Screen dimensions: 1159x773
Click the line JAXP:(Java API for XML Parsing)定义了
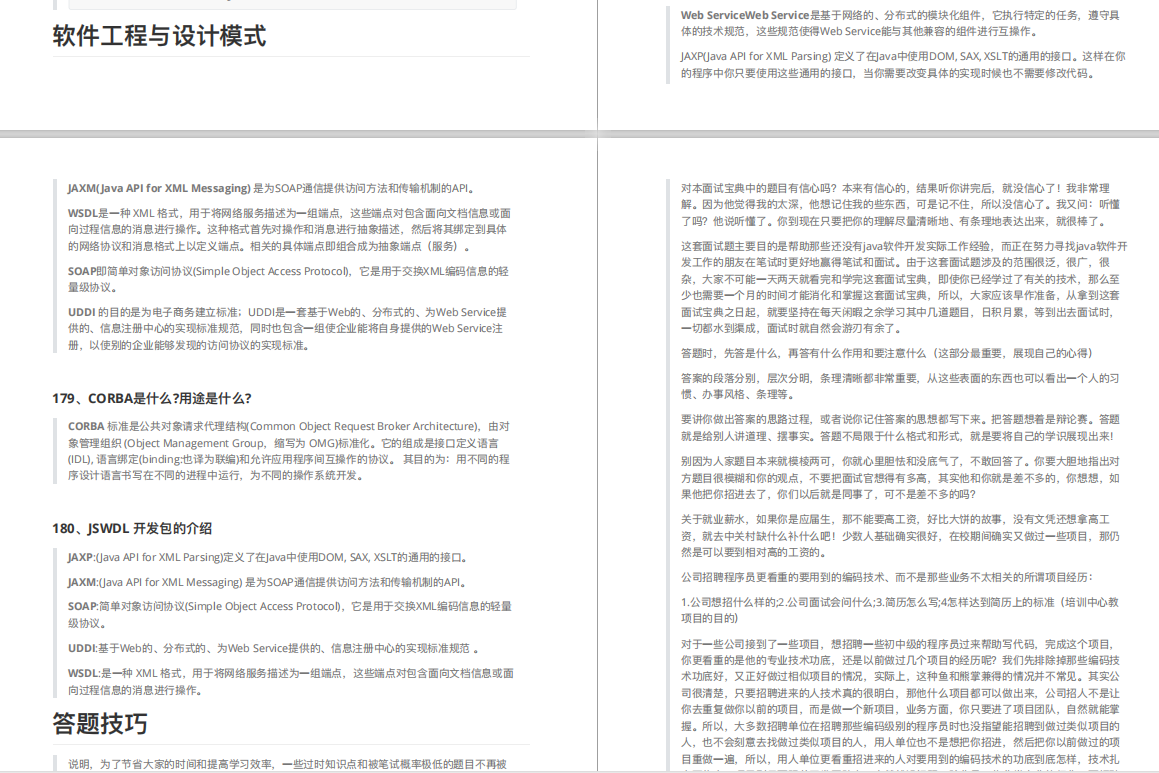[268, 557]
